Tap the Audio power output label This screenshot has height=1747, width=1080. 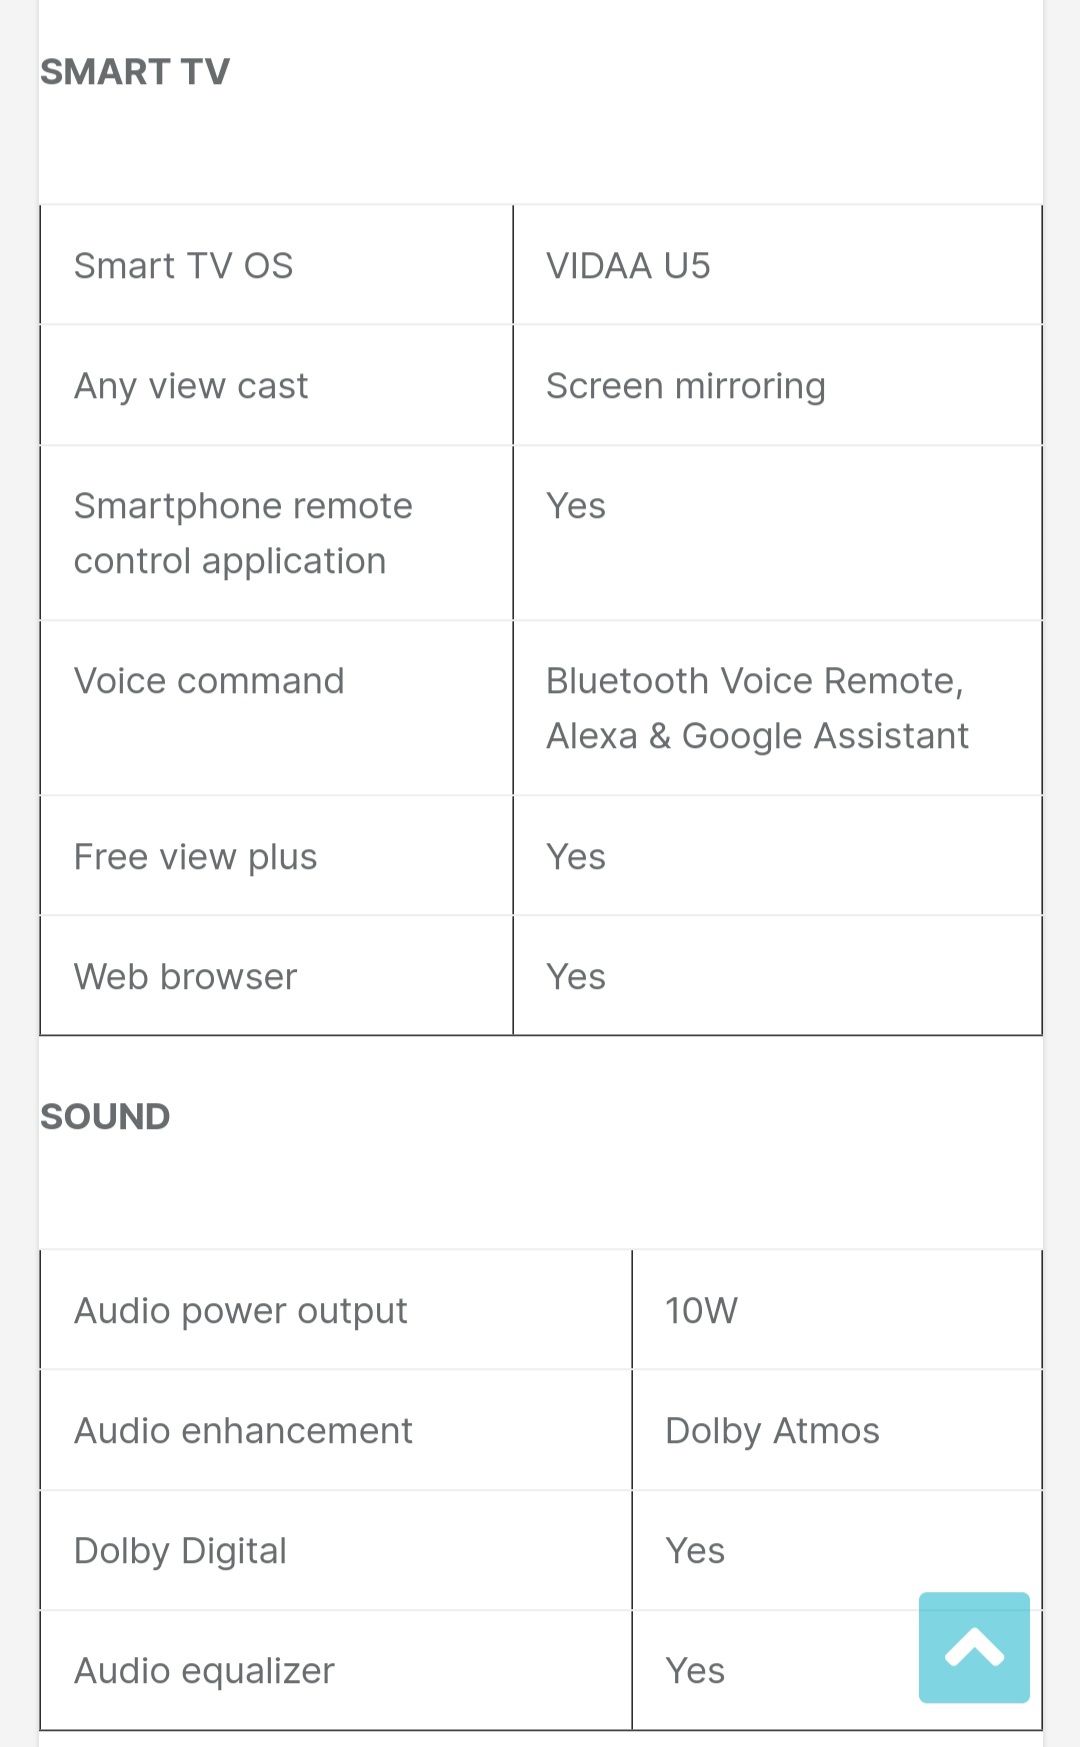(x=241, y=1311)
